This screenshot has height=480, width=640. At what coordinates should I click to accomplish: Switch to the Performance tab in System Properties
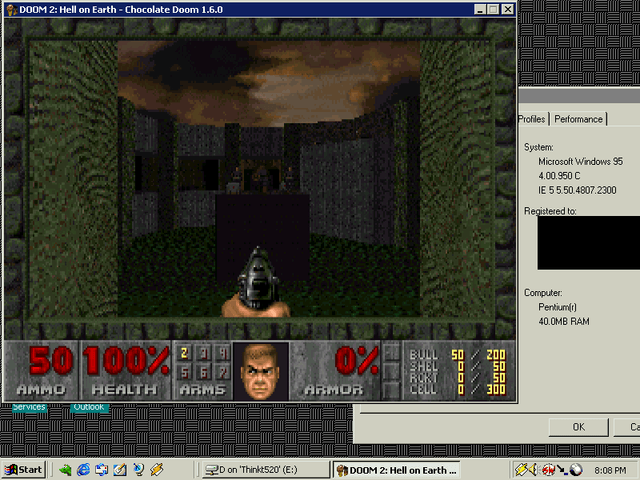[x=578, y=119]
